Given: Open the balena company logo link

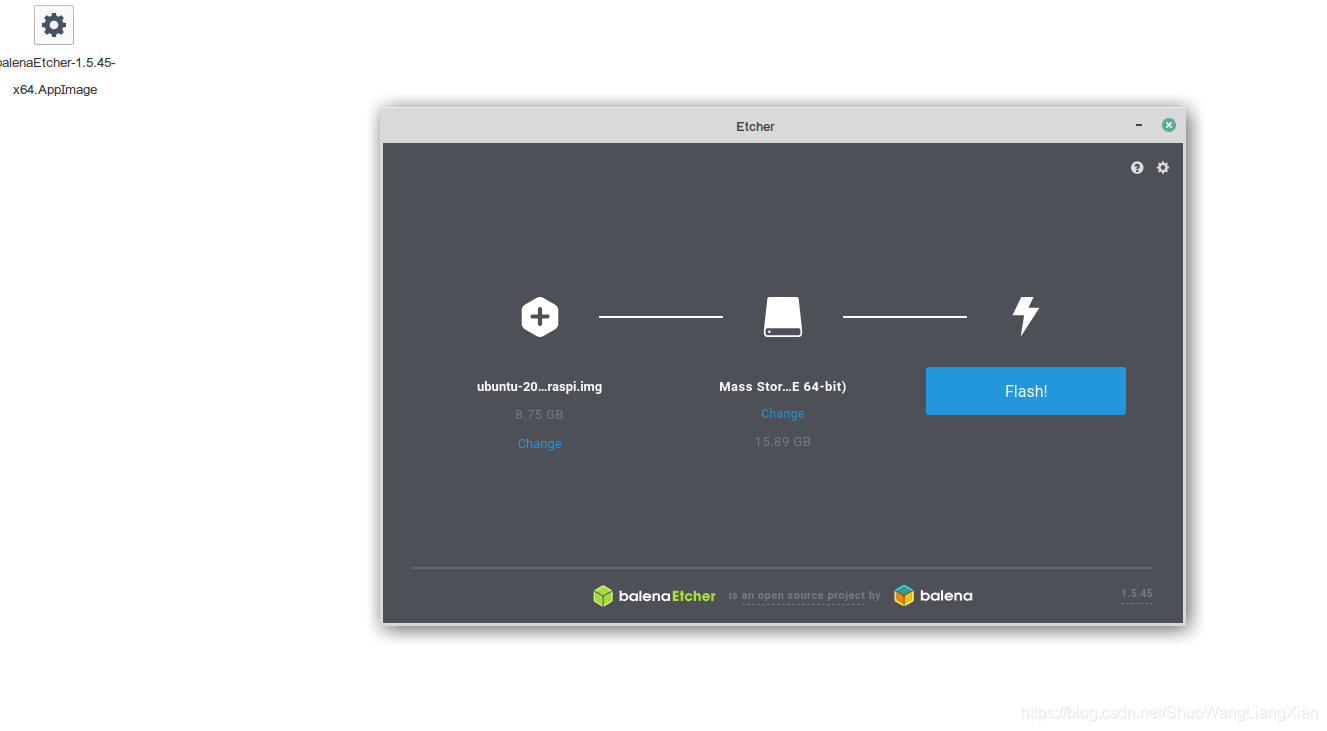Looking at the screenshot, I should pos(933,596).
